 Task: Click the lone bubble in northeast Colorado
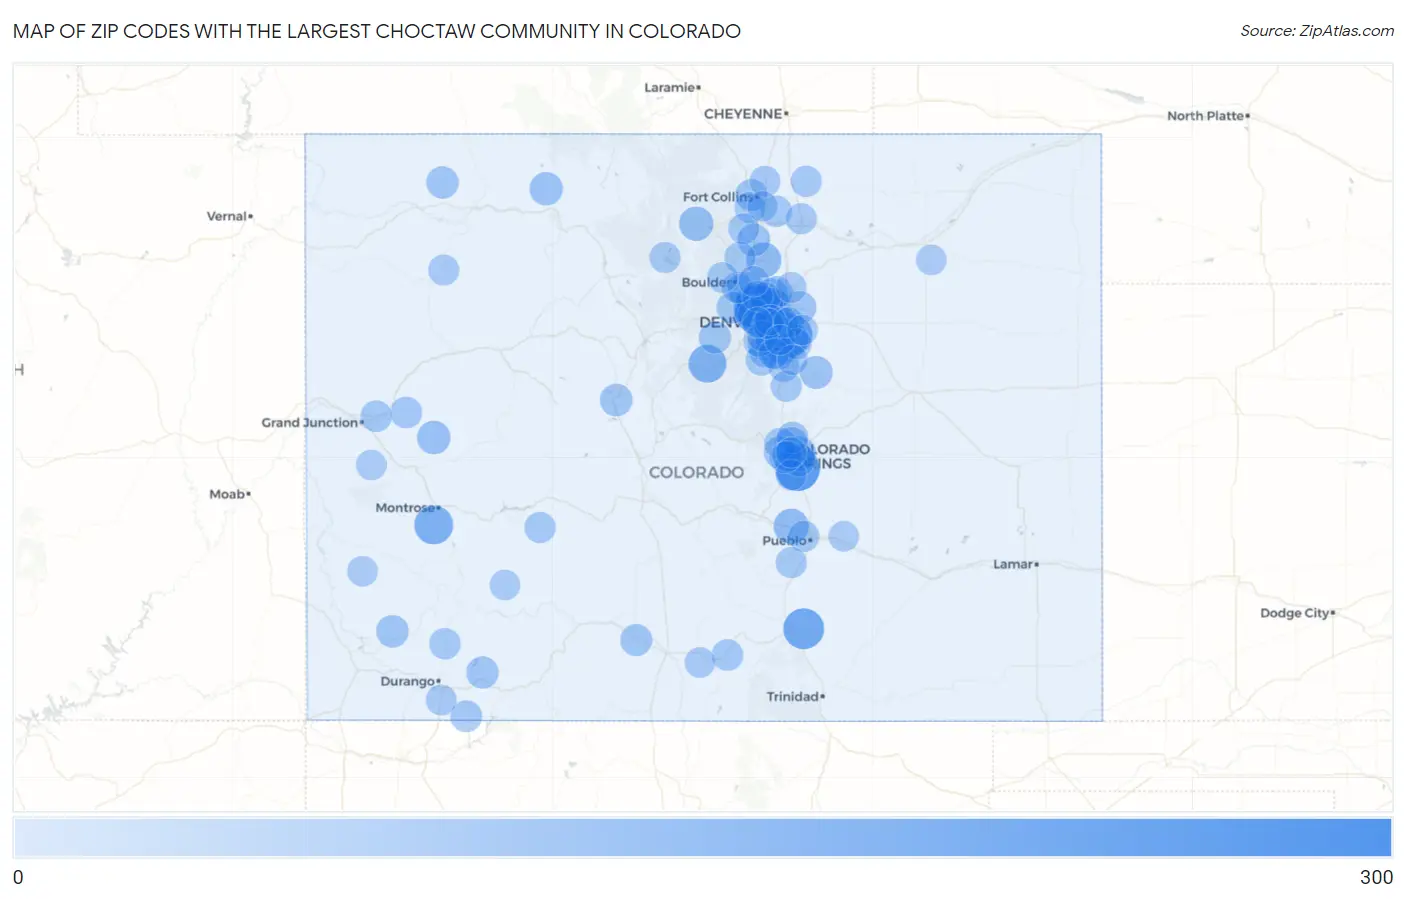(x=931, y=260)
